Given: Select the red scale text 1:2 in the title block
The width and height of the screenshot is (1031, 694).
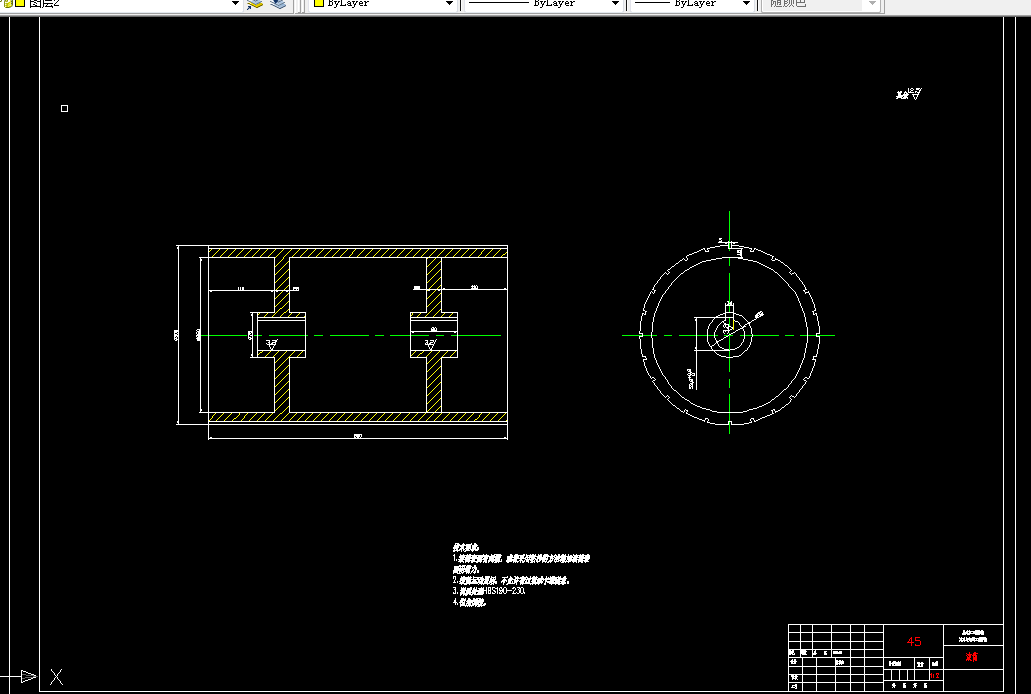Looking at the screenshot, I should coord(934,676).
